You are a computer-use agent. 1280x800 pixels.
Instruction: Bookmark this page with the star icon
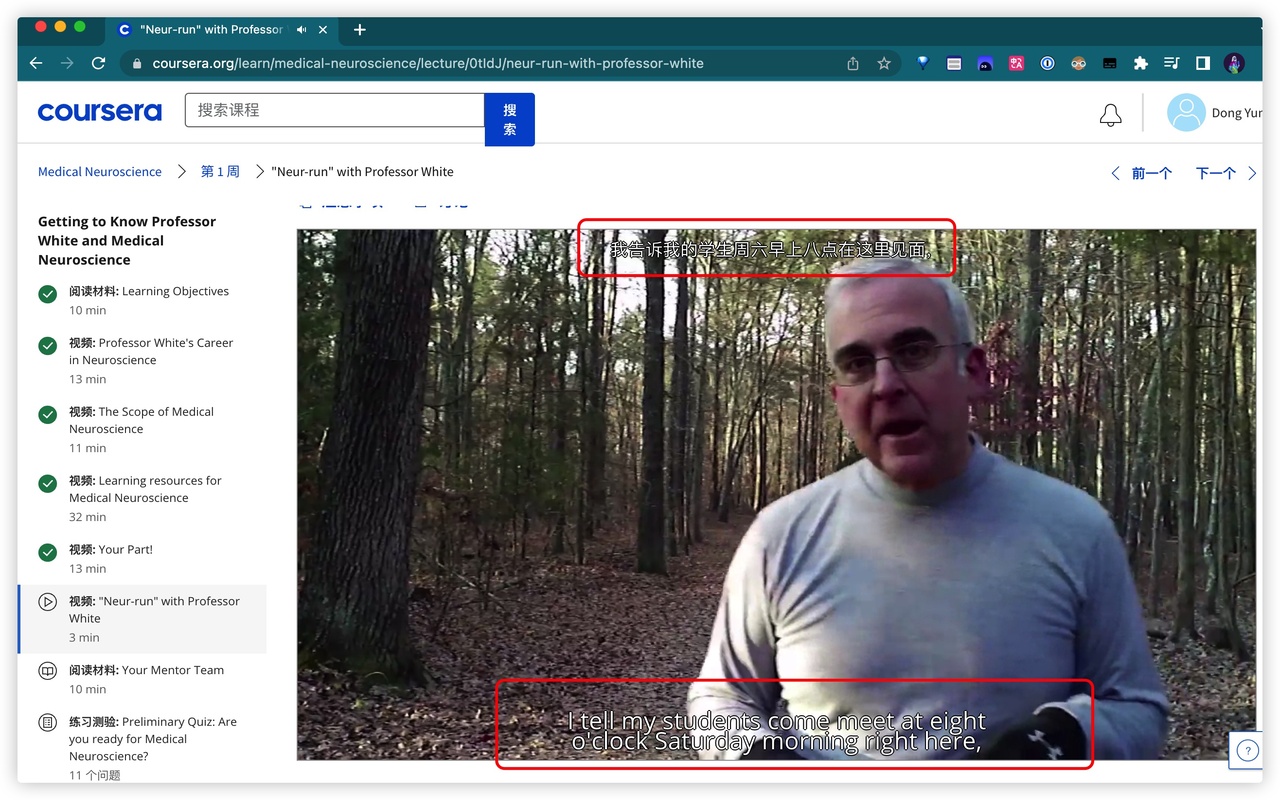(x=884, y=63)
